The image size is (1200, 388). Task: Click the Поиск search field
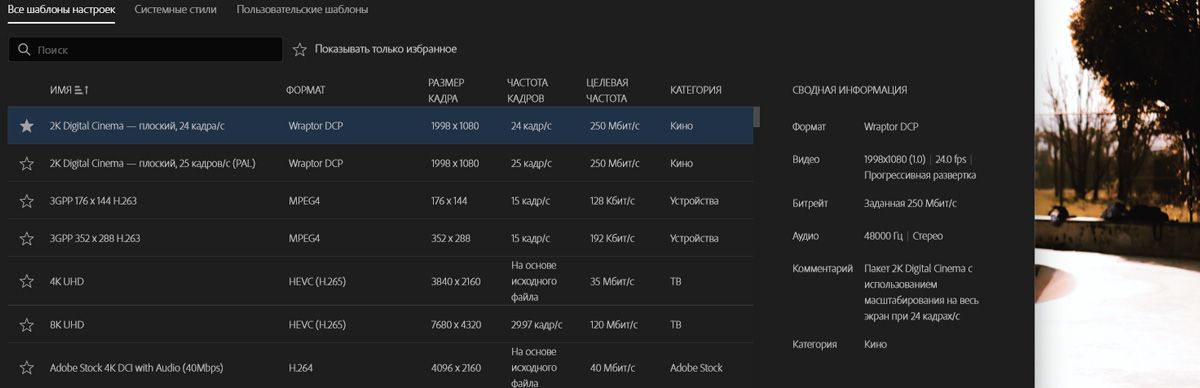click(146, 49)
